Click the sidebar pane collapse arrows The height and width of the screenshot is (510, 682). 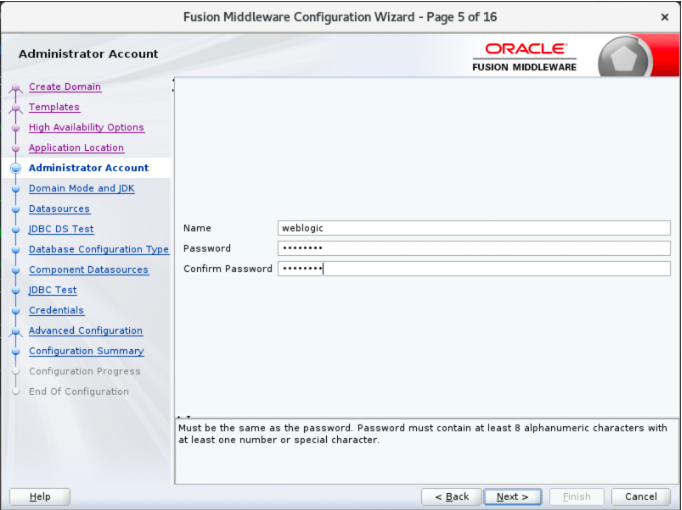click(x=173, y=85)
